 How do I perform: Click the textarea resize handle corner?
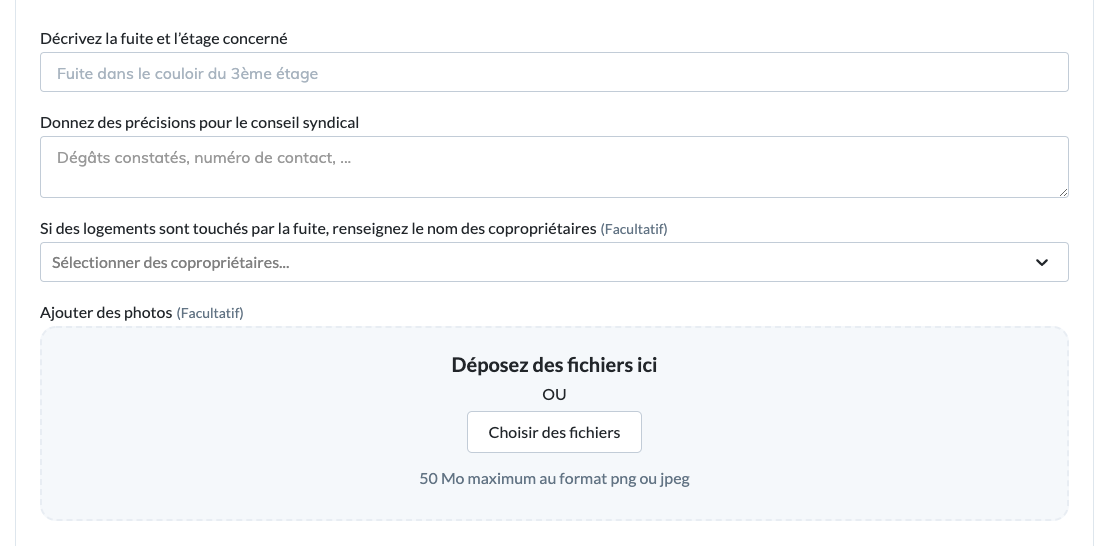tap(1063, 192)
